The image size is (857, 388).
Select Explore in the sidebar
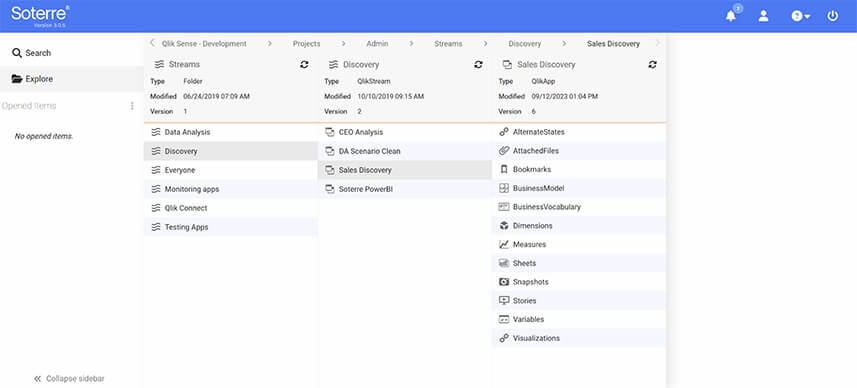(72, 79)
